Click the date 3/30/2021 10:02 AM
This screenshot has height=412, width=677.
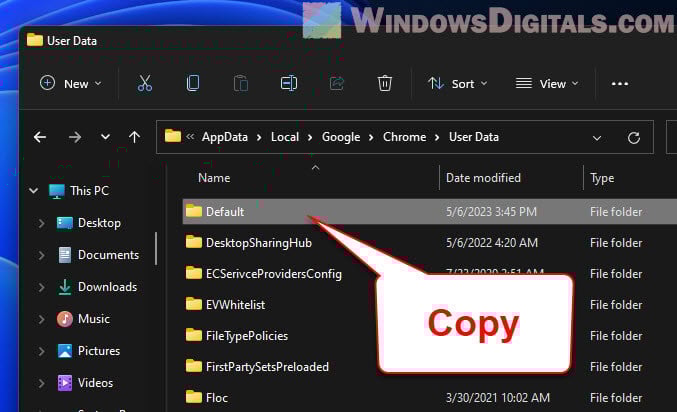tap(498, 398)
